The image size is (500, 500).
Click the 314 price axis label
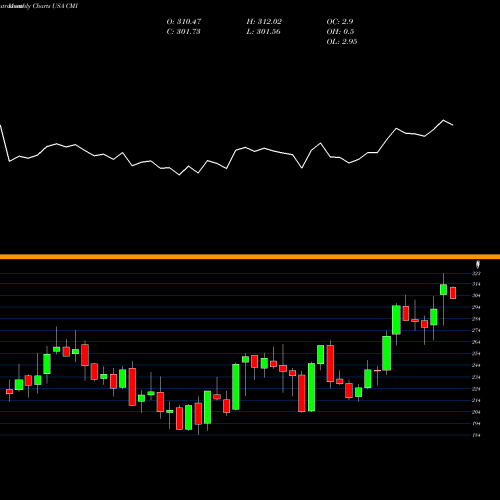tap(476, 284)
